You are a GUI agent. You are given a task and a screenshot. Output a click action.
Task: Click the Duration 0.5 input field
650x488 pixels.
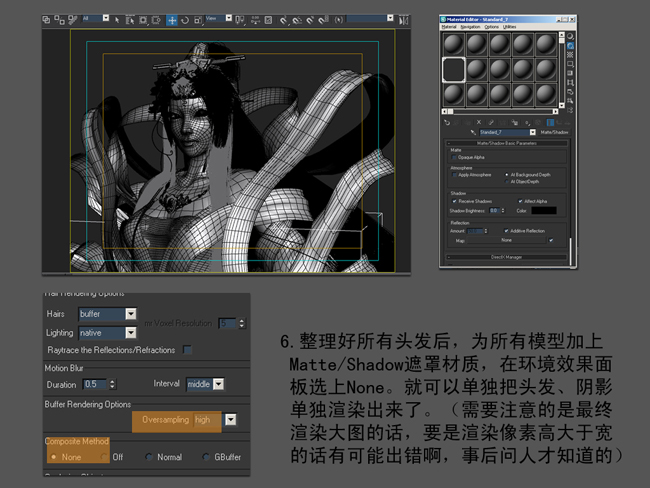pyautogui.click(x=95, y=384)
